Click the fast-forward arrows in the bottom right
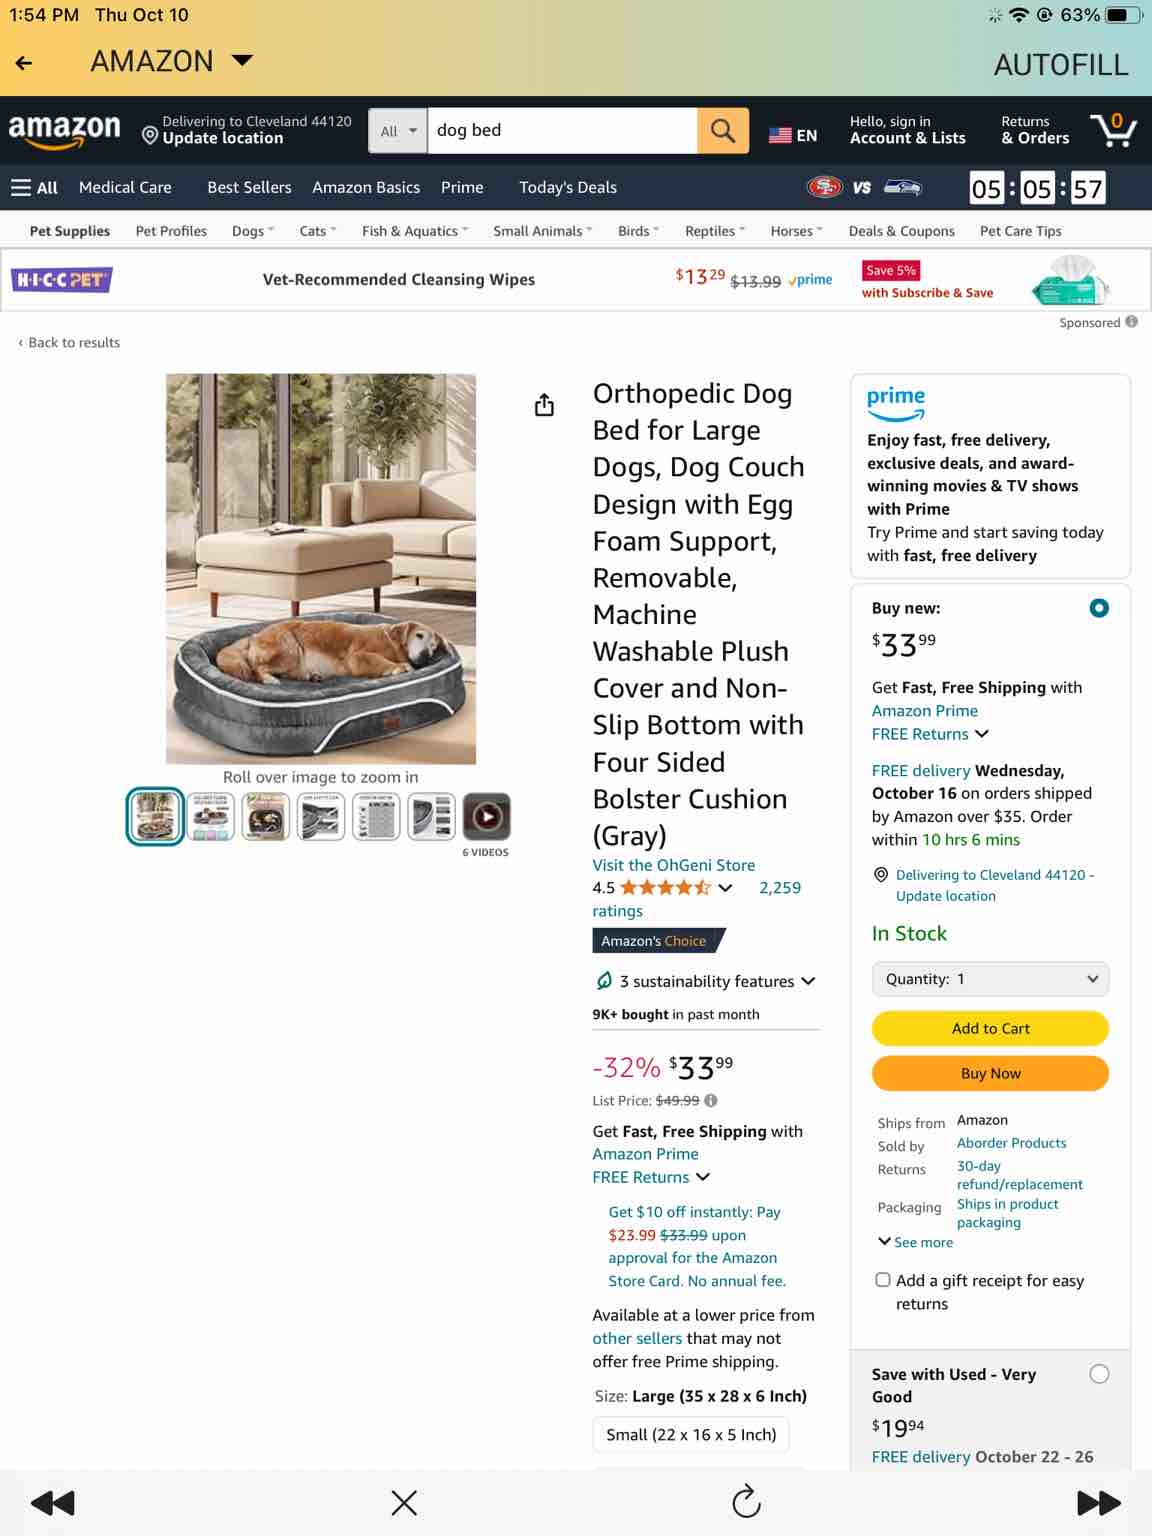The image size is (1152, 1536). tap(1098, 1502)
